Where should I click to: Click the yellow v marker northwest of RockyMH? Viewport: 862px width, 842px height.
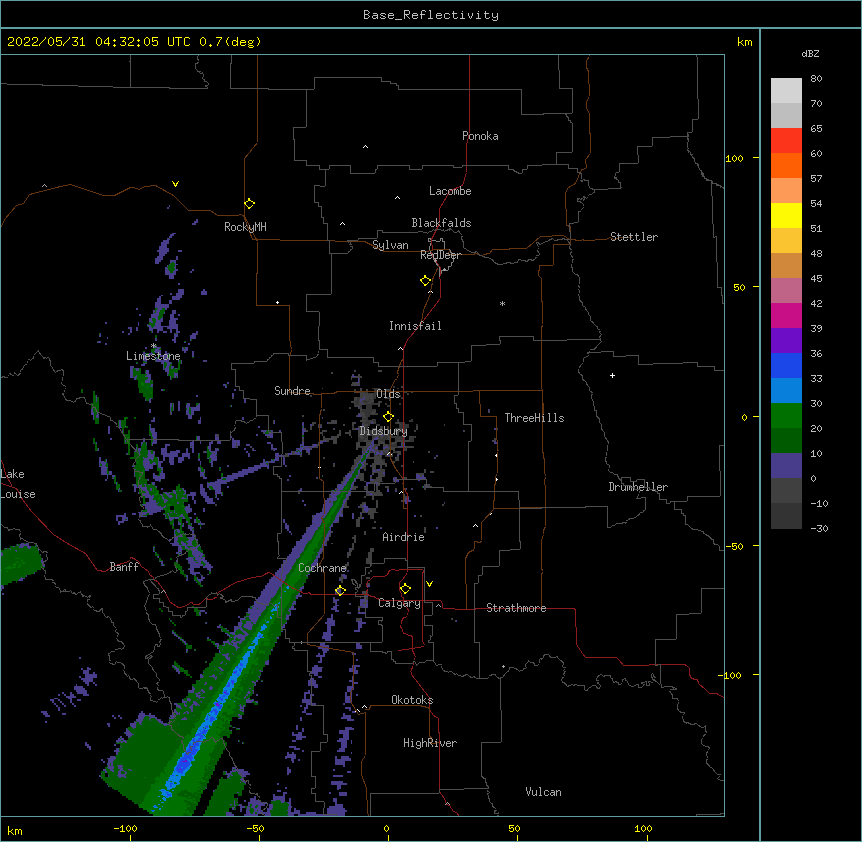(175, 184)
